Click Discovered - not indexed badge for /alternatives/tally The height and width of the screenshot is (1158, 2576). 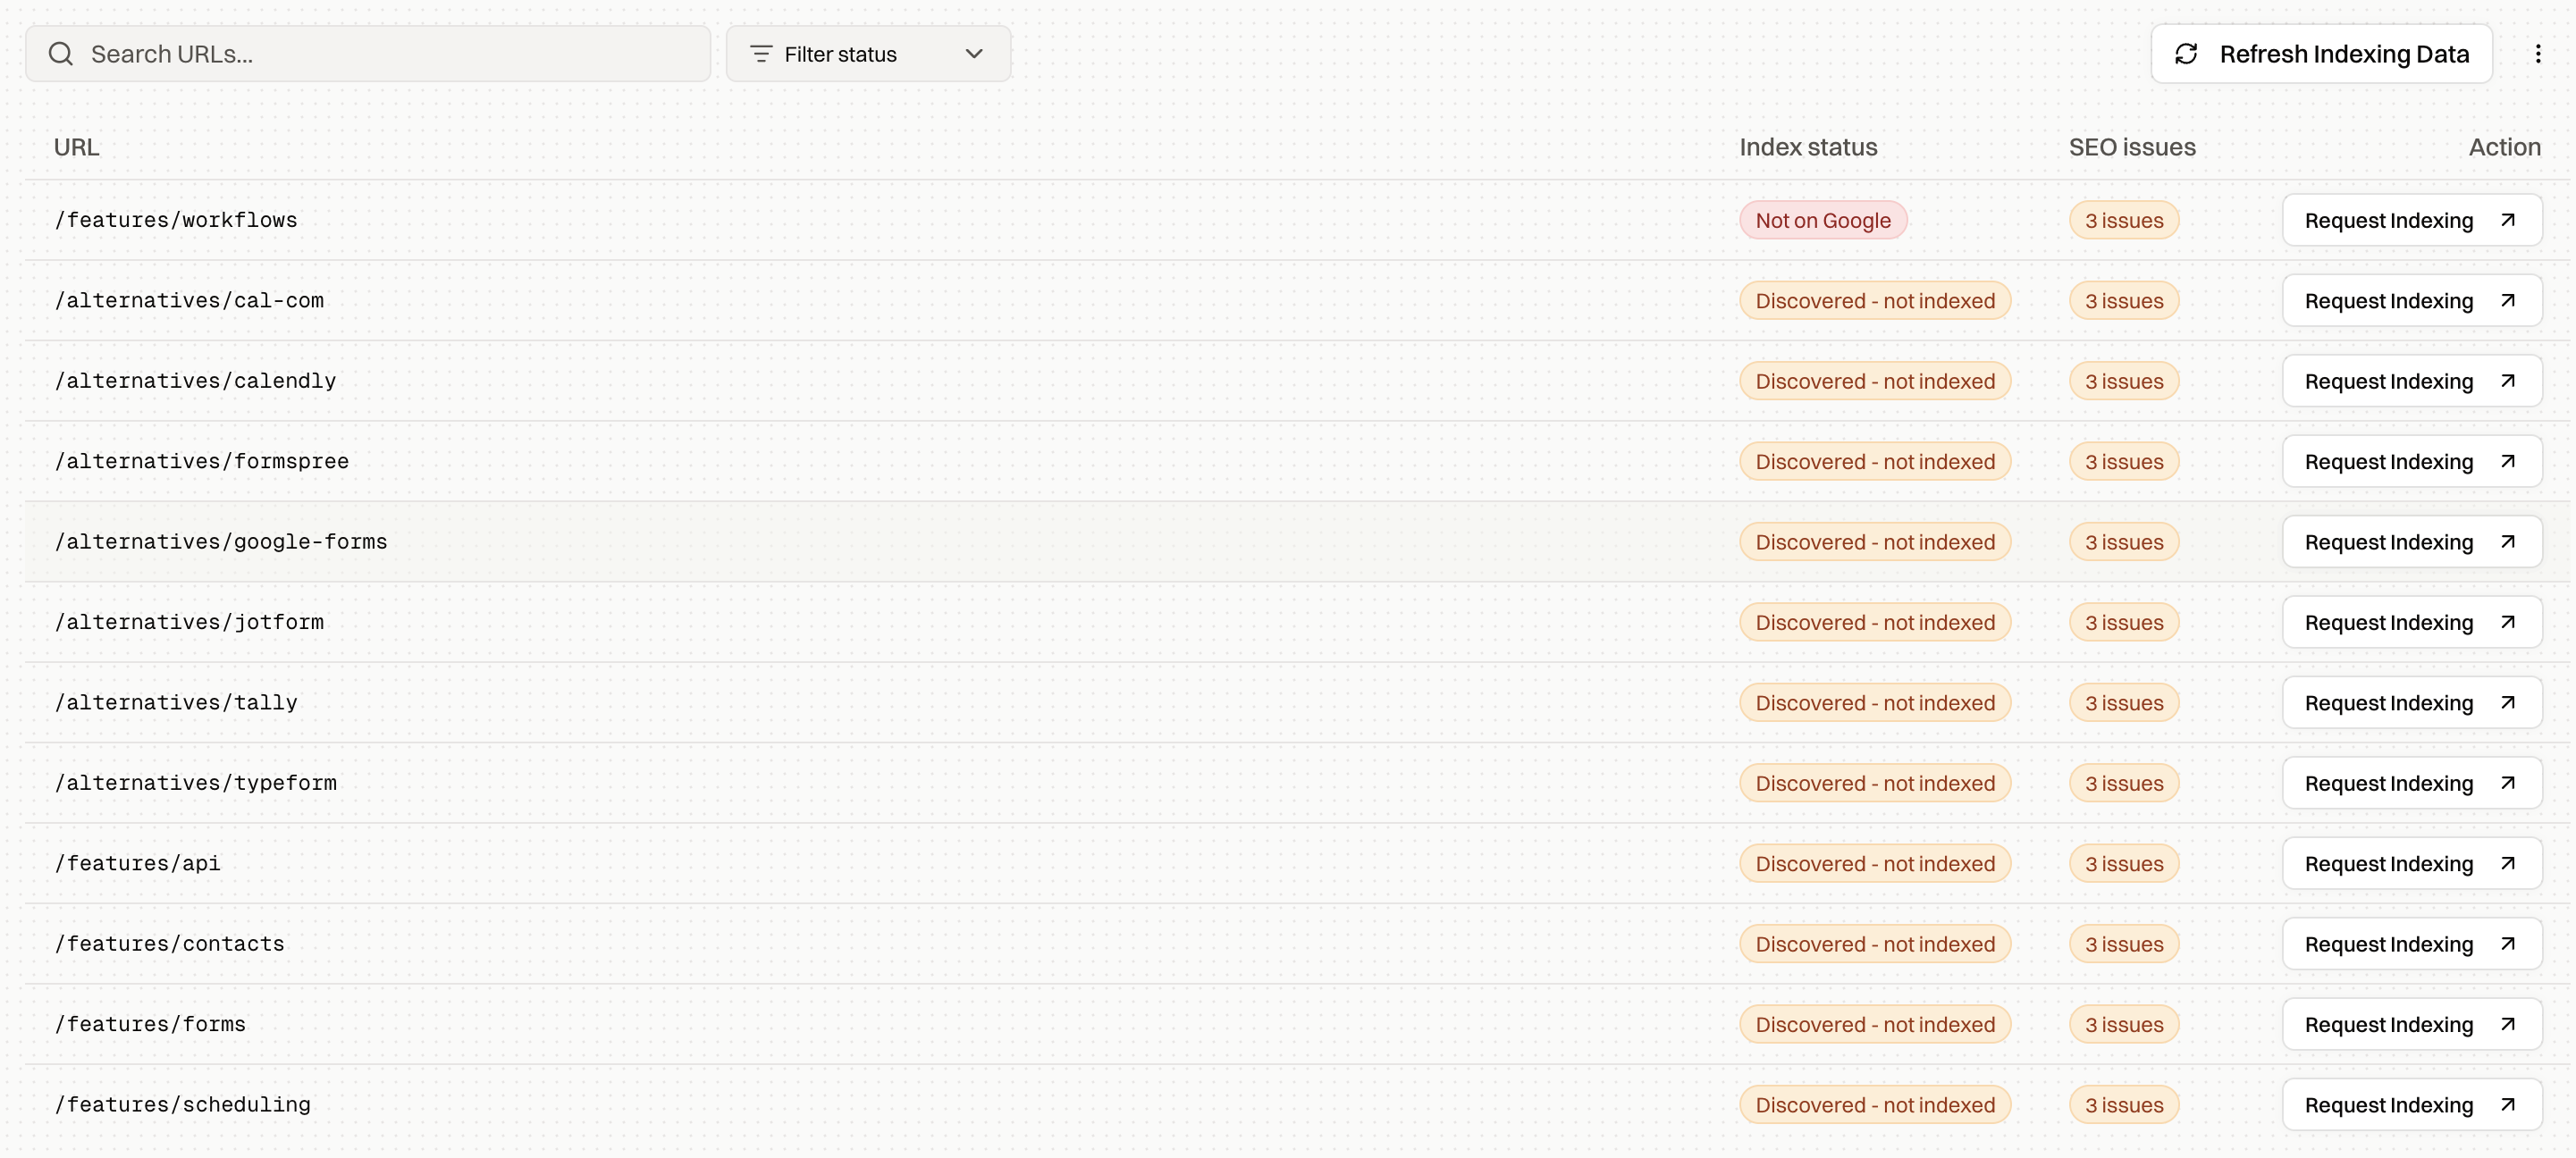point(1875,703)
